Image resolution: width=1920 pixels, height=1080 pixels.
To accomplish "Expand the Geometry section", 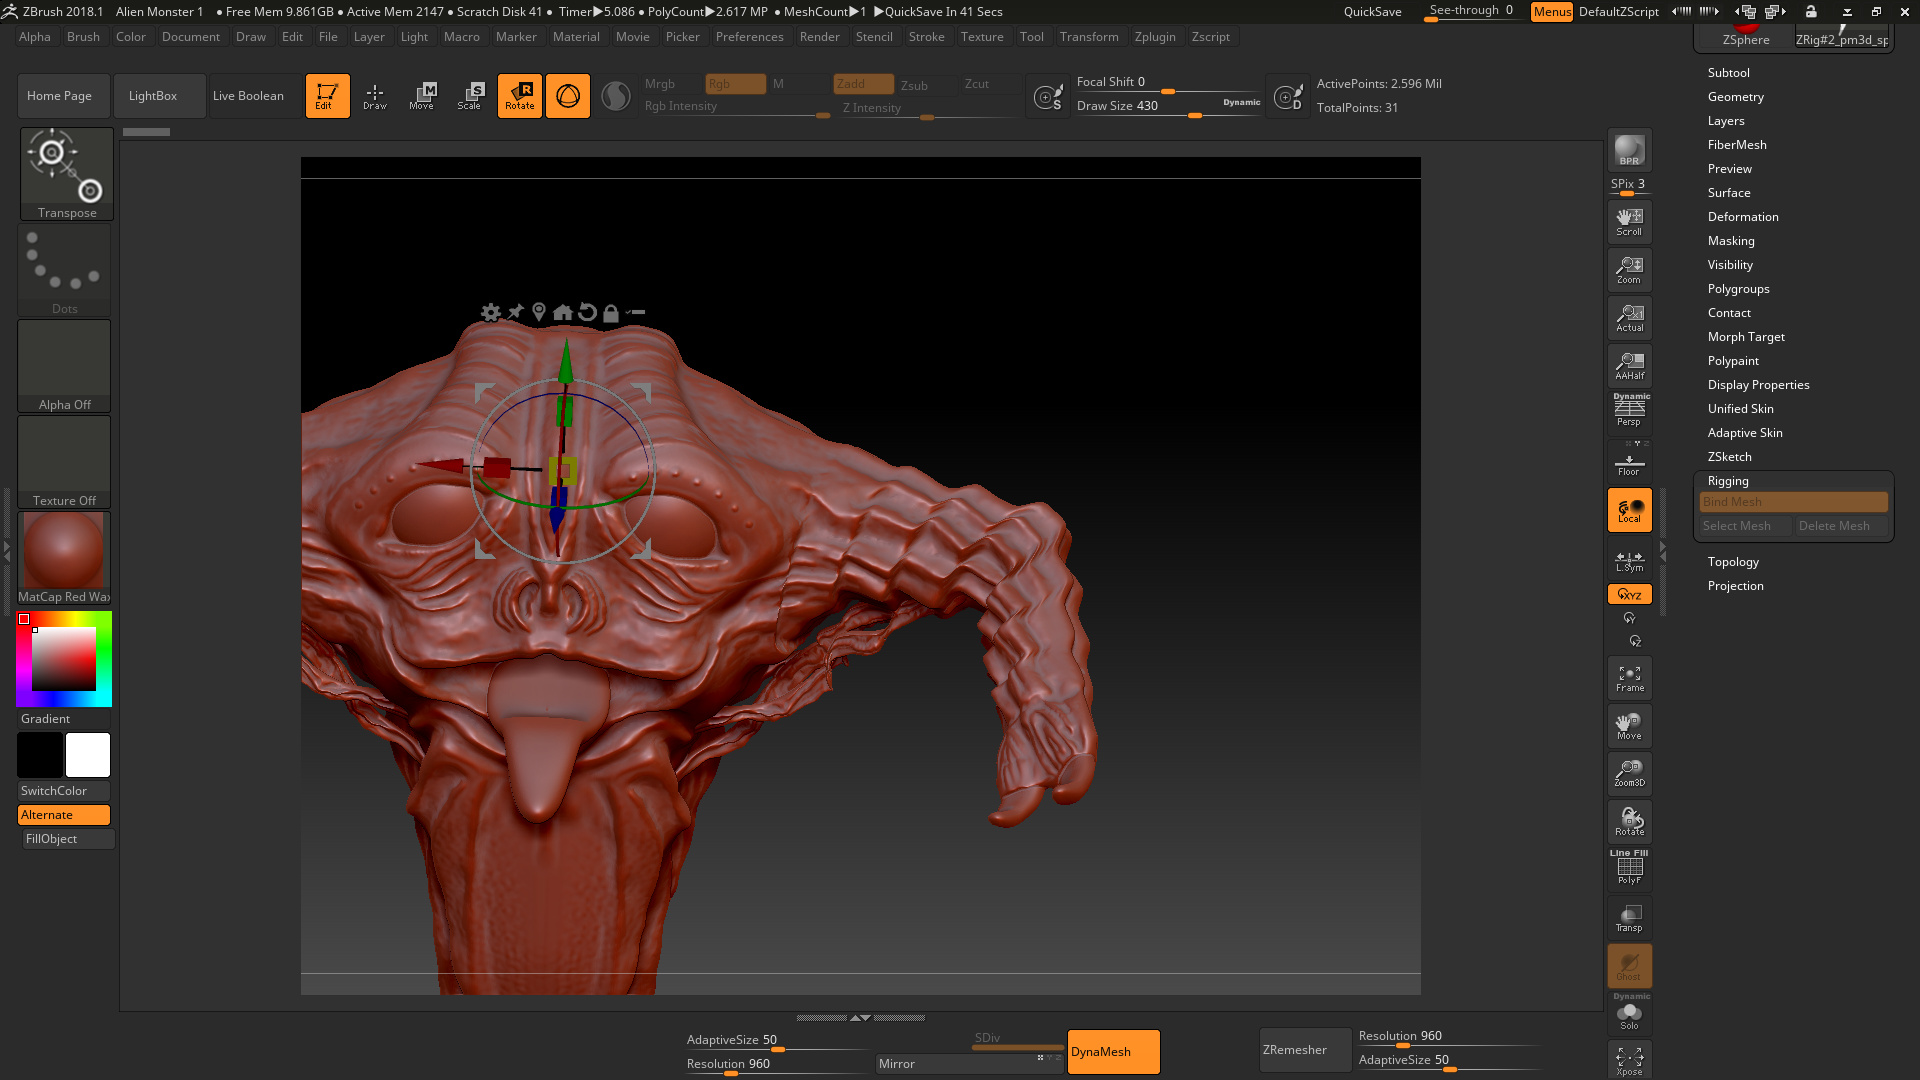I will tap(1735, 97).
